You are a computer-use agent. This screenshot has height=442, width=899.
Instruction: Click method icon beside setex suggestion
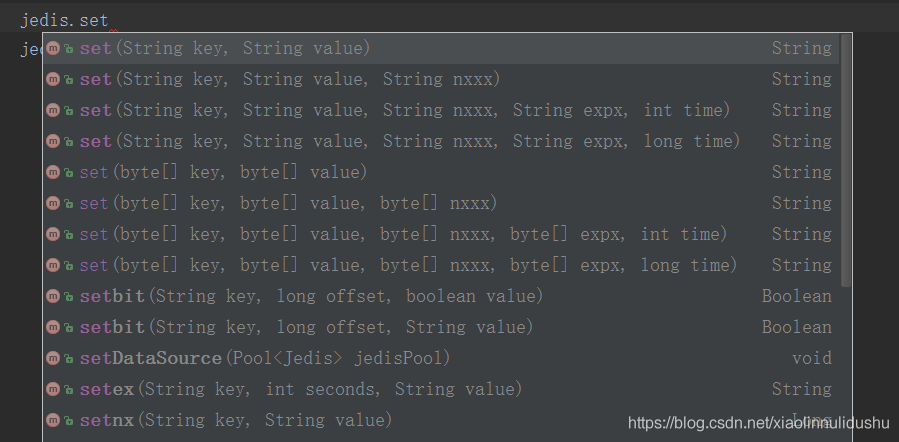[54, 389]
